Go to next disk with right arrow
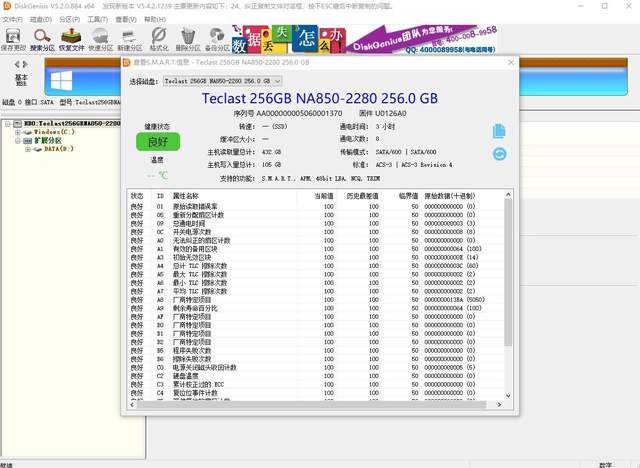Screen dimensions: 640x468 coord(25,64)
